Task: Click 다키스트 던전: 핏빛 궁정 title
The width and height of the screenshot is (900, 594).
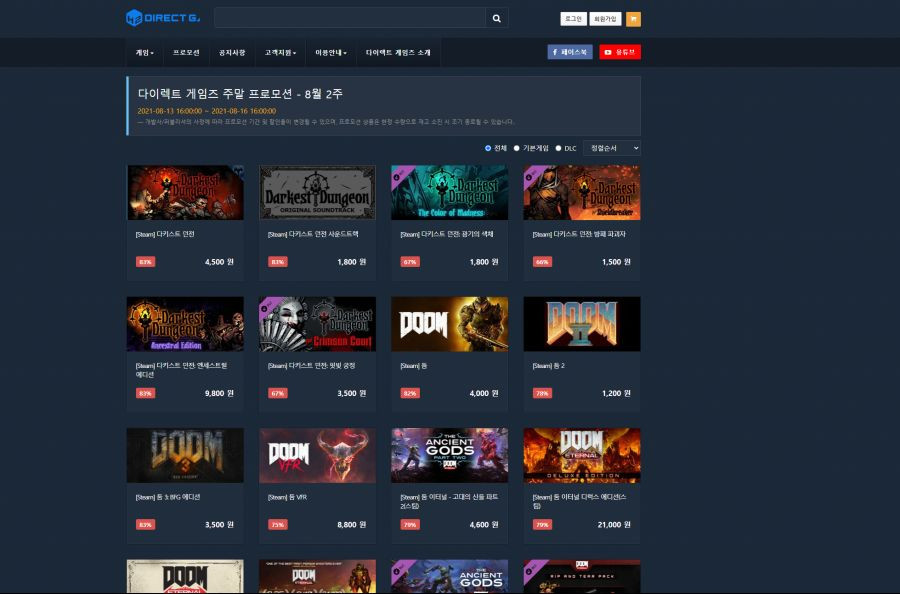Action: [311, 366]
